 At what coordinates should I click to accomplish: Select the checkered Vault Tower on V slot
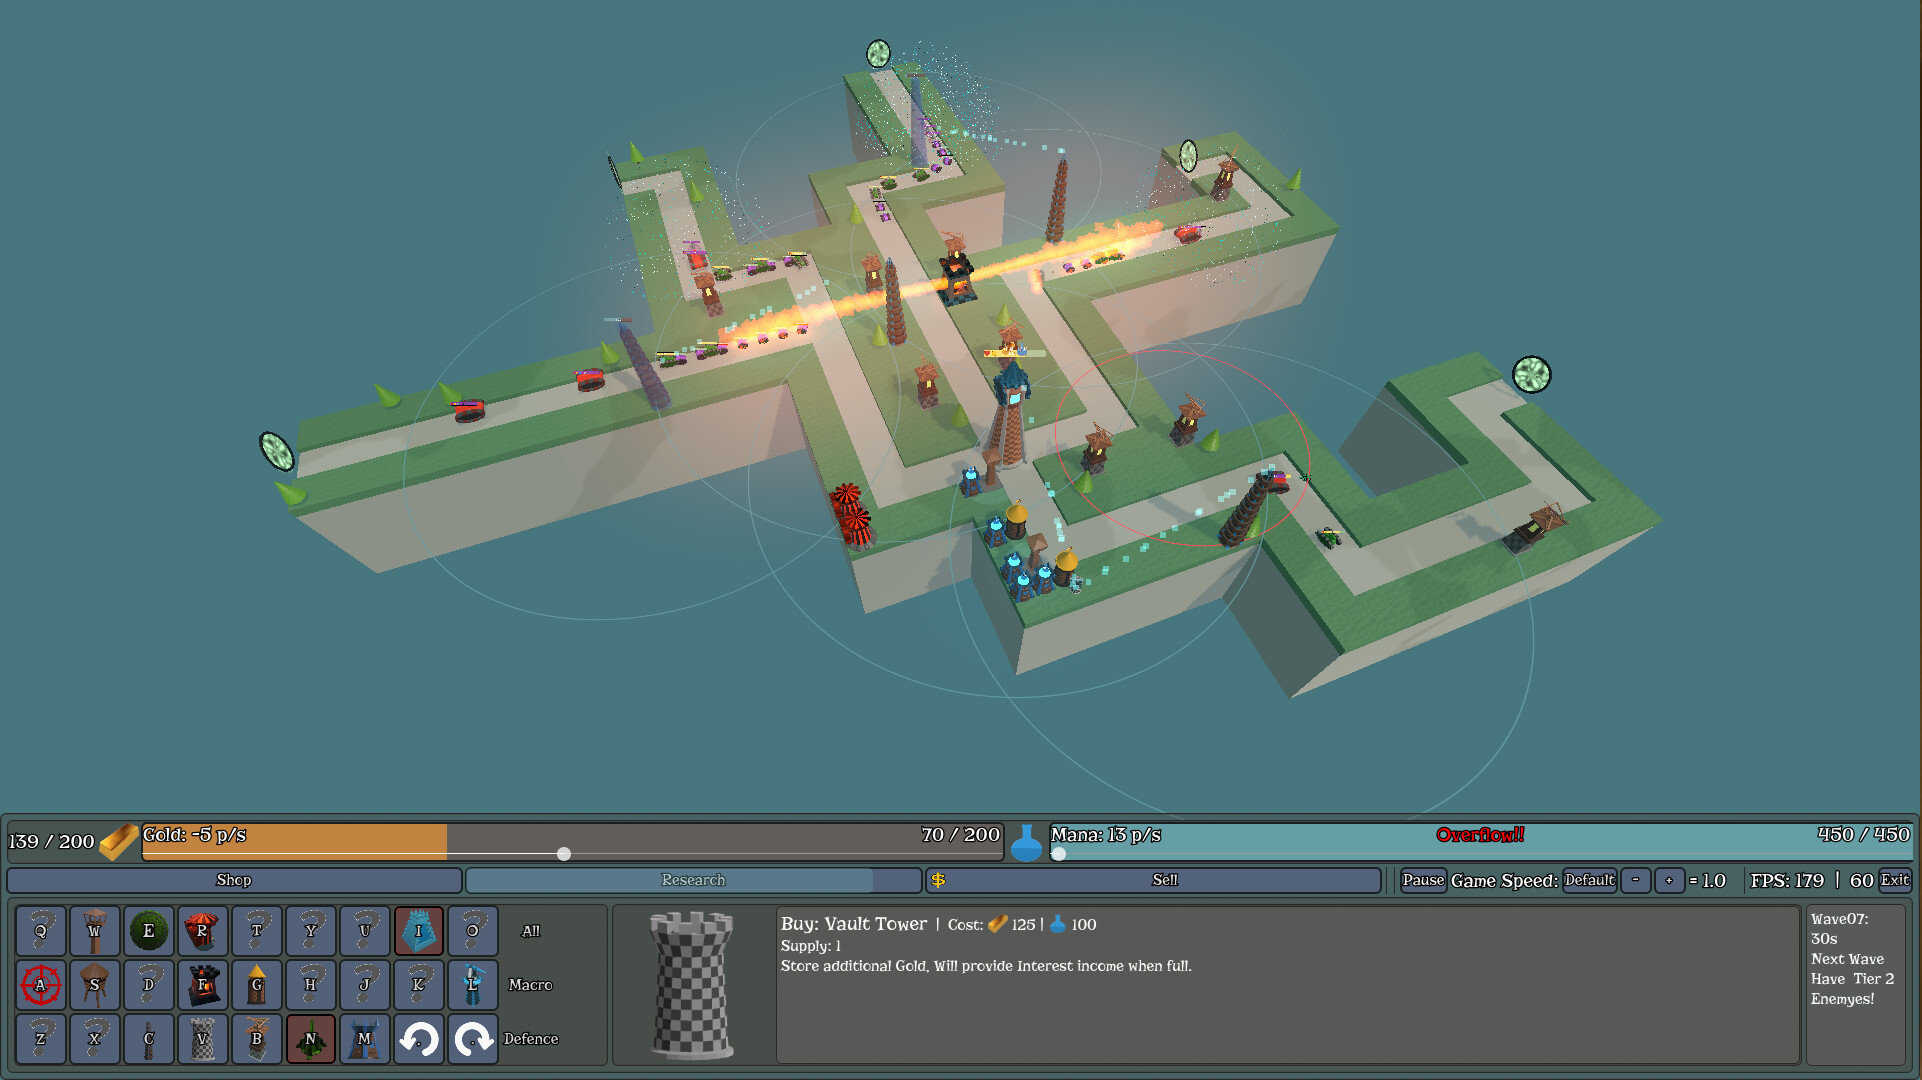coord(202,1039)
